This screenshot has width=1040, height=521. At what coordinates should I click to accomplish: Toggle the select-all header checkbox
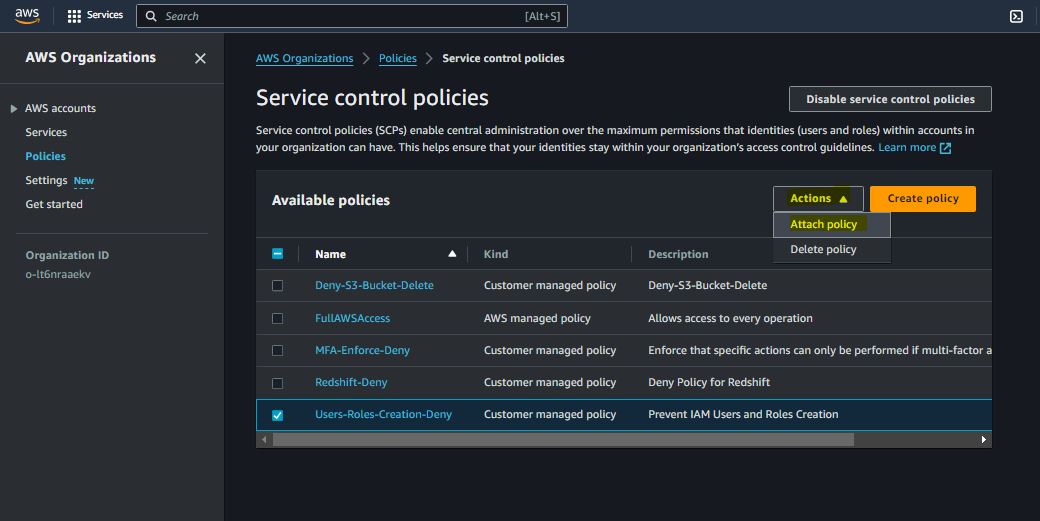pyautogui.click(x=278, y=254)
